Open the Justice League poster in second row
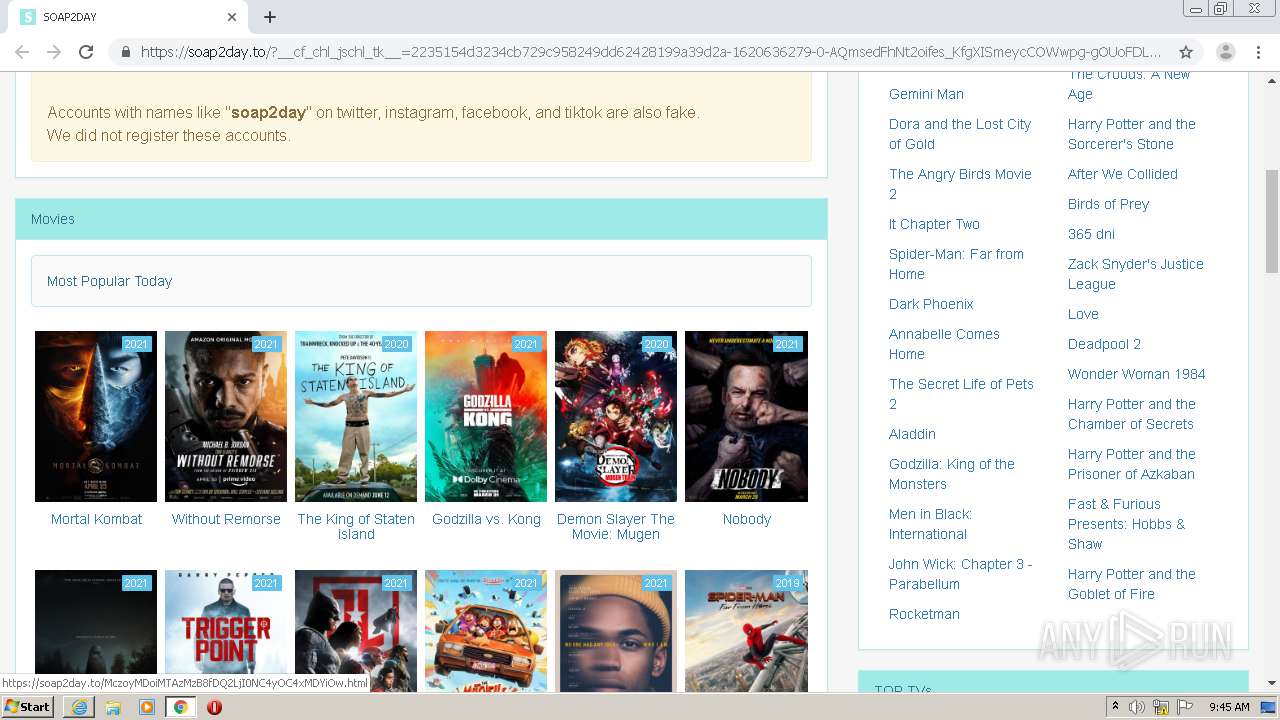This screenshot has height=720, width=1280. click(x=356, y=631)
